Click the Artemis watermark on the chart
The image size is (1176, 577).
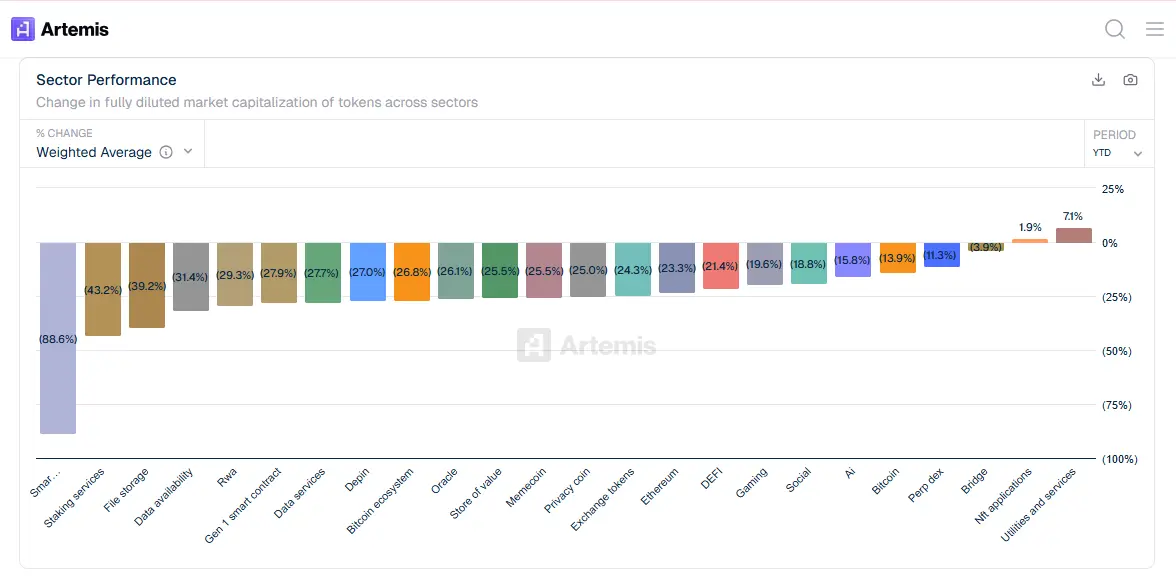(585, 345)
